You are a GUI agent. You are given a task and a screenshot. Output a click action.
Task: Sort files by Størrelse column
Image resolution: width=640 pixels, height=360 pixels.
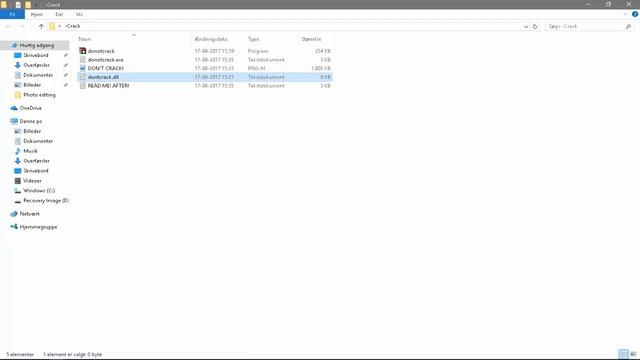311,39
